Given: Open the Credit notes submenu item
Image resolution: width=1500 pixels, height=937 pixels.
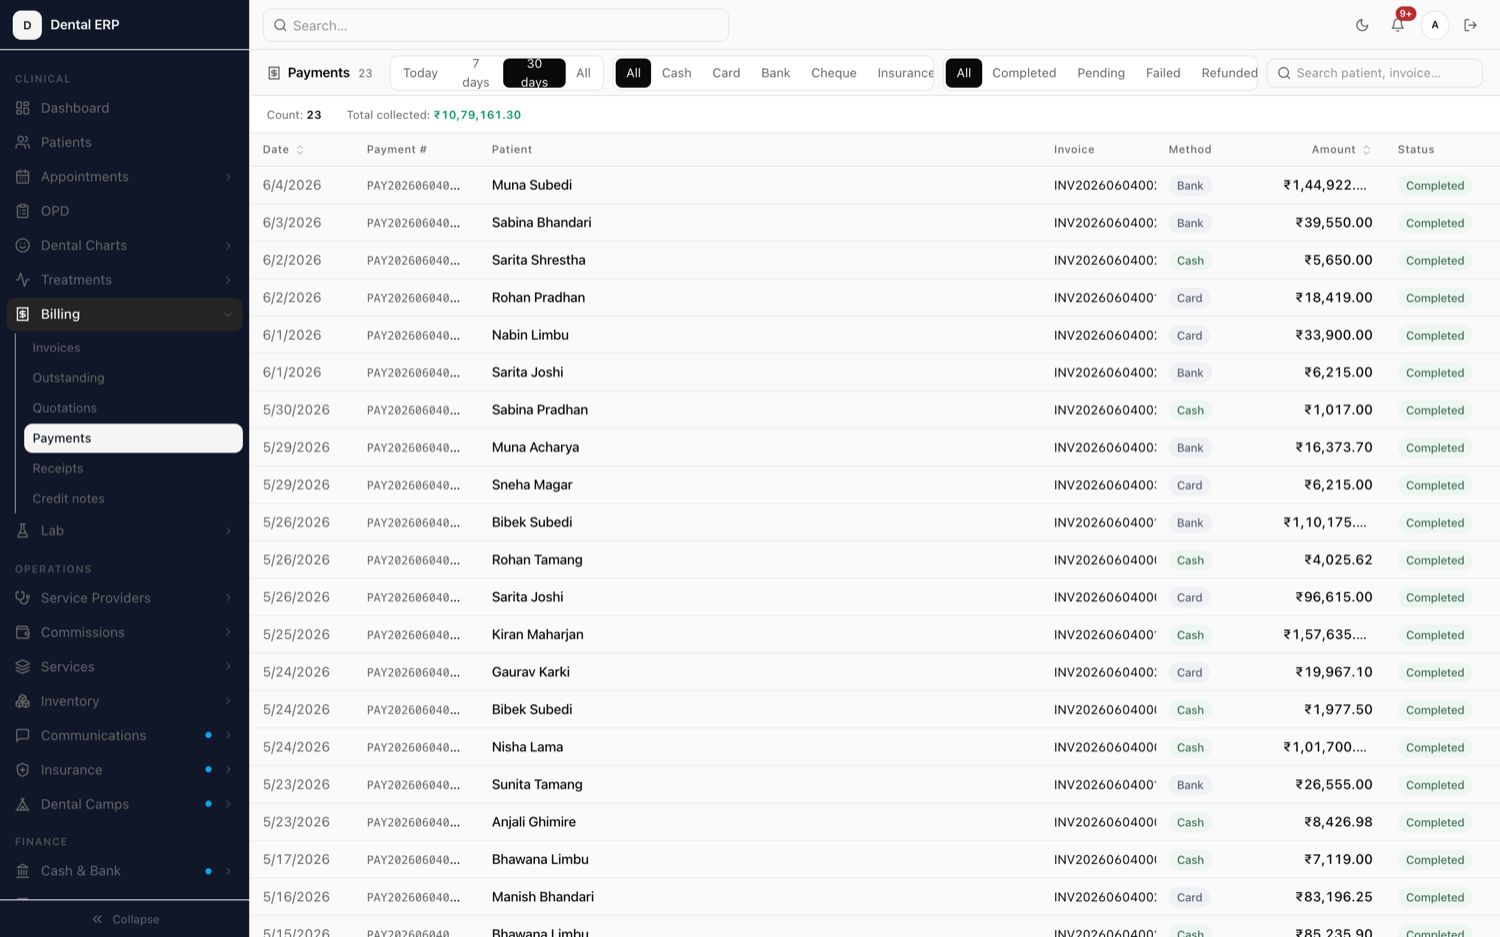Looking at the screenshot, I should 133,498.
